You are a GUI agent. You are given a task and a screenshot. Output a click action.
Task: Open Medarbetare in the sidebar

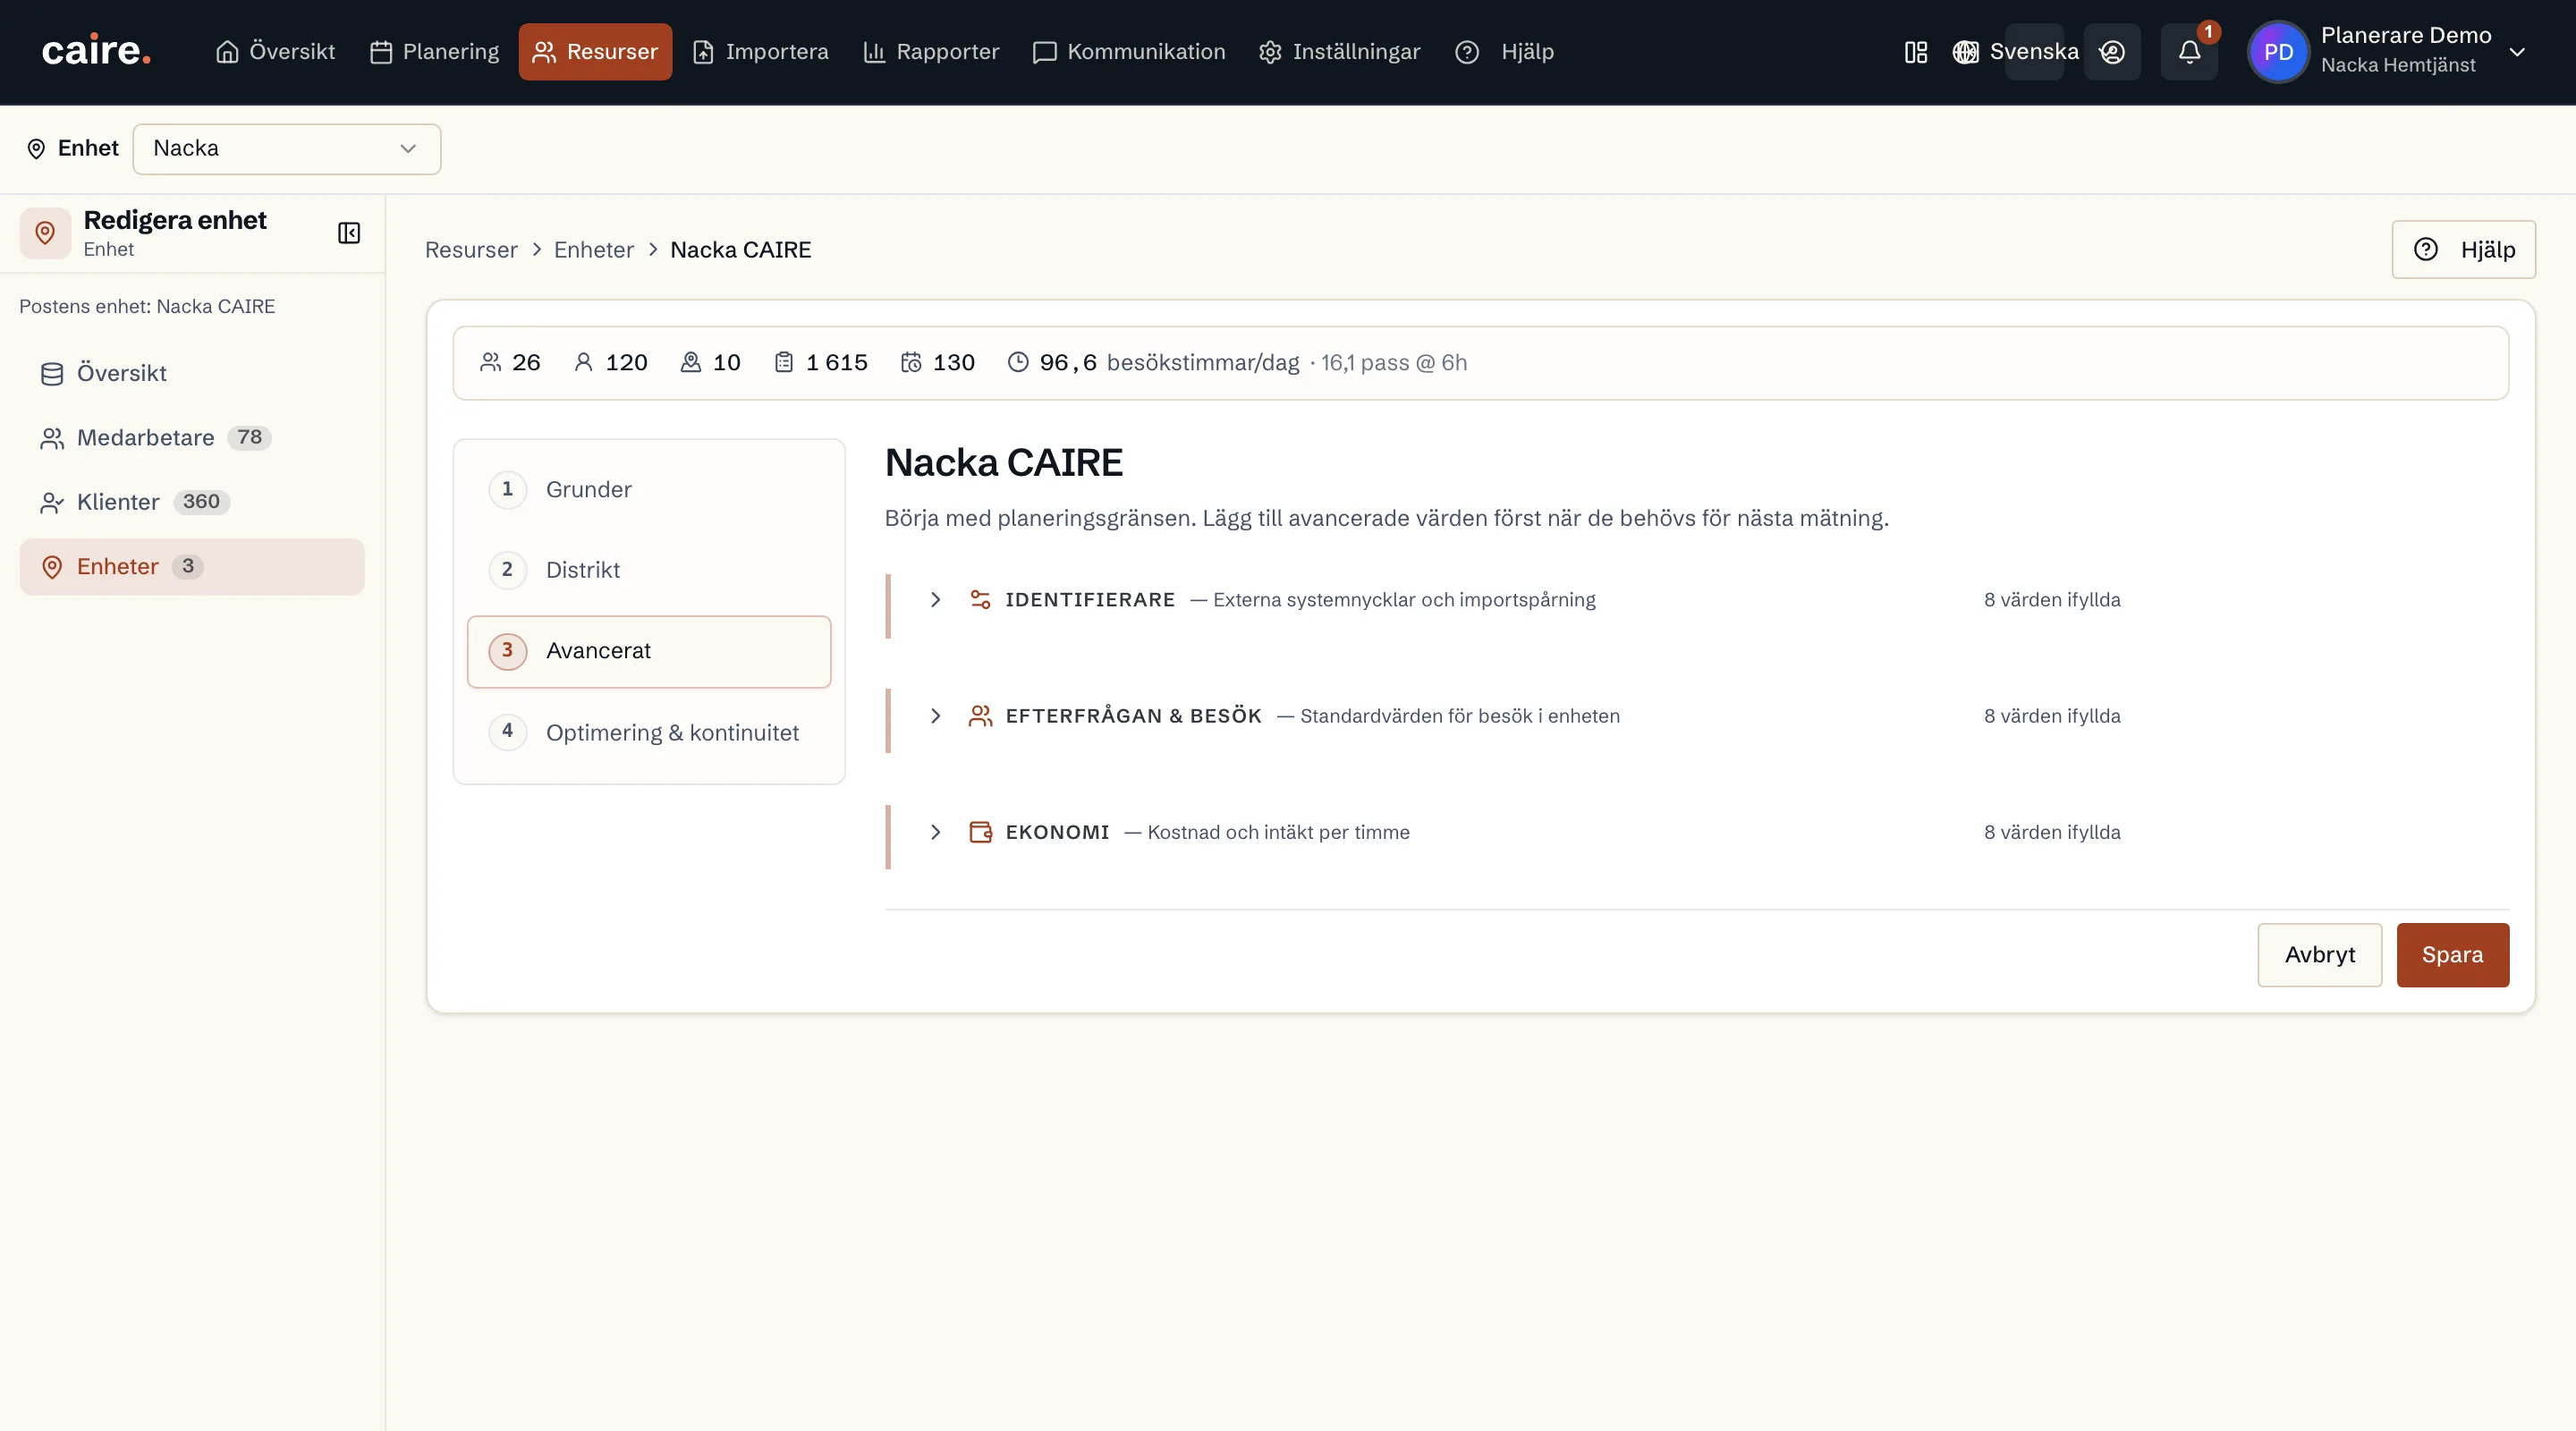point(192,438)
